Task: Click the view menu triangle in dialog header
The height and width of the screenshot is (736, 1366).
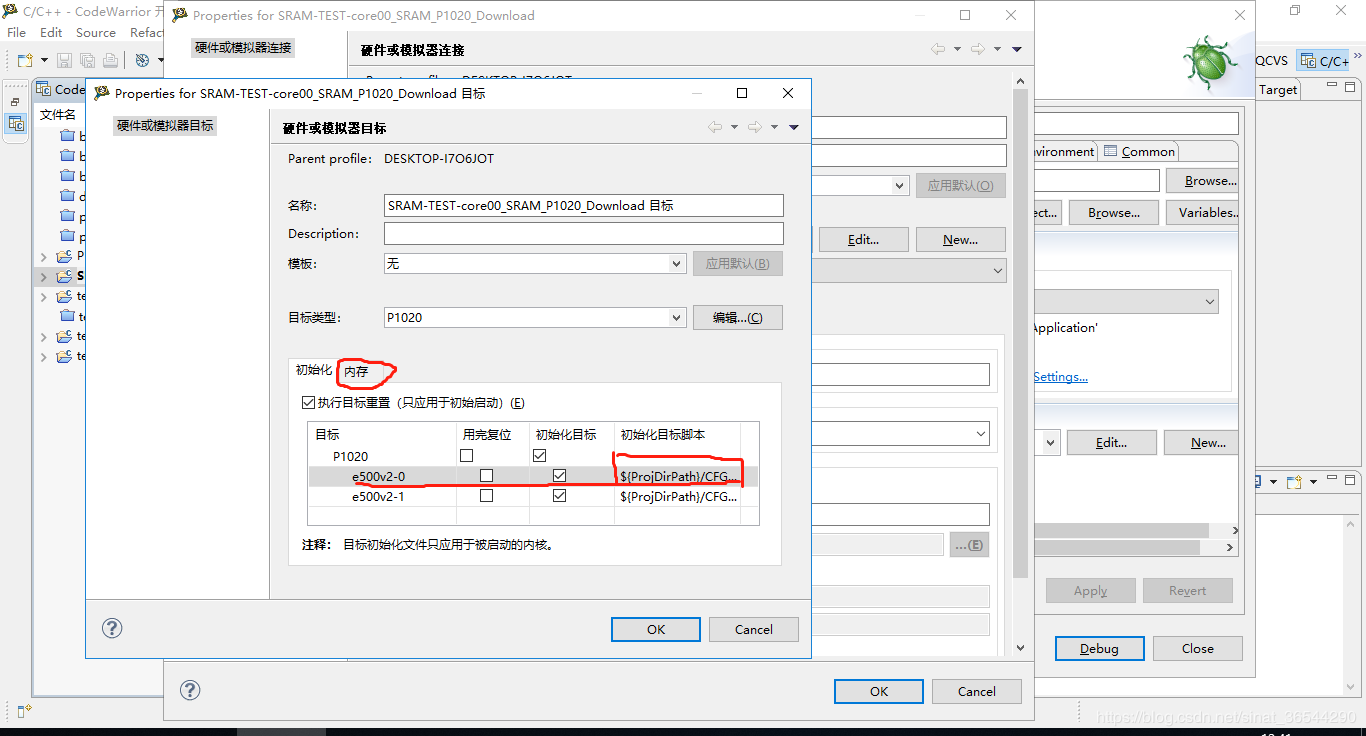Action: tap(794, 127)
